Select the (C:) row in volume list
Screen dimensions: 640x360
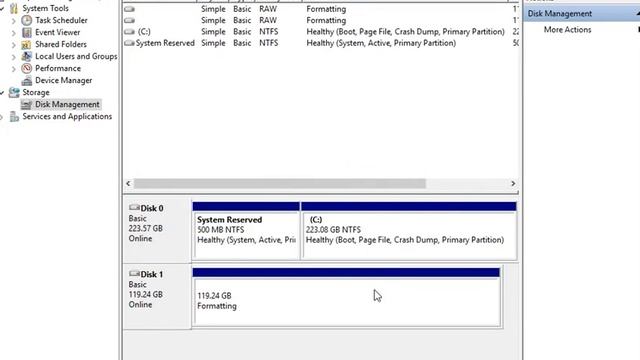pos(321,31)
